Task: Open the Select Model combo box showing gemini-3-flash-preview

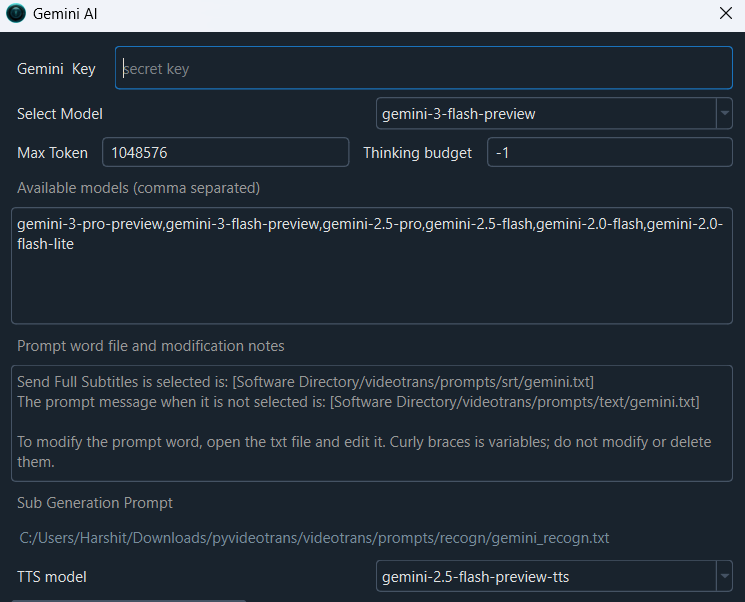Action: [x=545, y=114]
